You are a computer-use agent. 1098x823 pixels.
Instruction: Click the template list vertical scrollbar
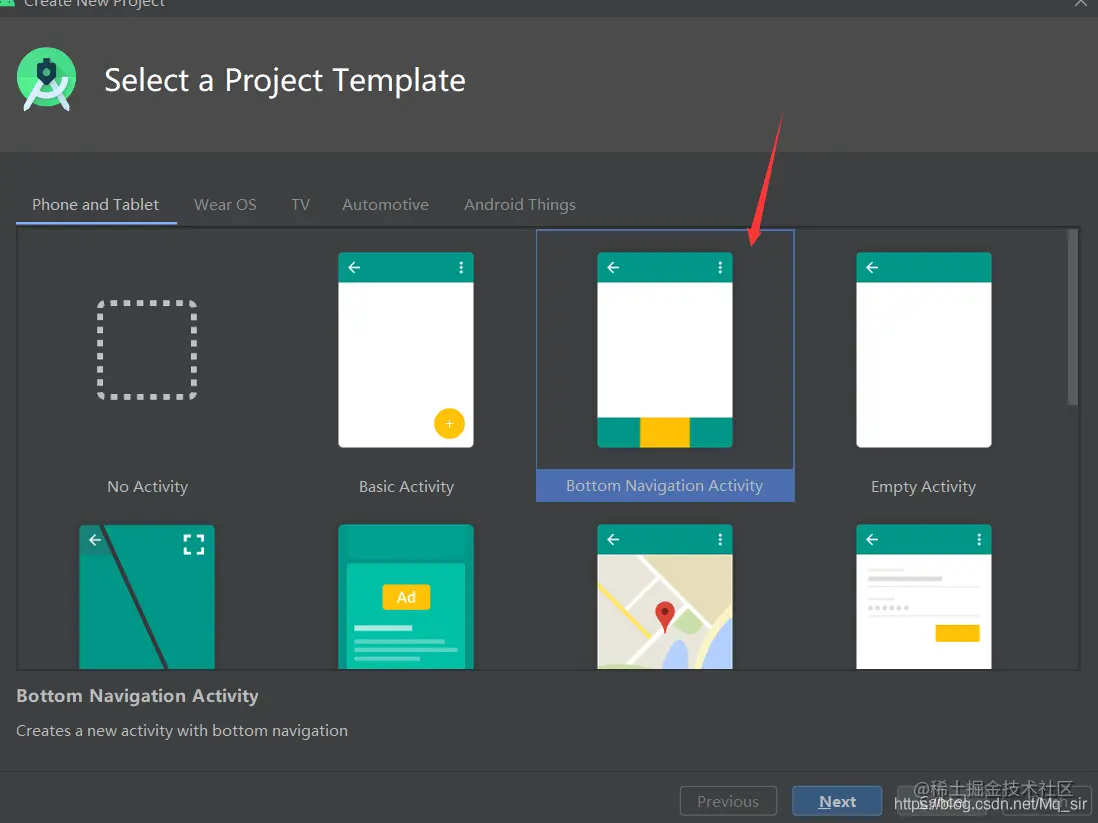pos(1072,317)
